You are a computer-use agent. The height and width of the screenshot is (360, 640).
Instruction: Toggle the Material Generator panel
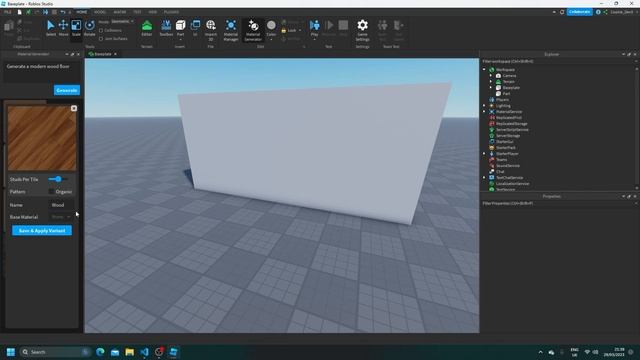[x=253, y=30]
